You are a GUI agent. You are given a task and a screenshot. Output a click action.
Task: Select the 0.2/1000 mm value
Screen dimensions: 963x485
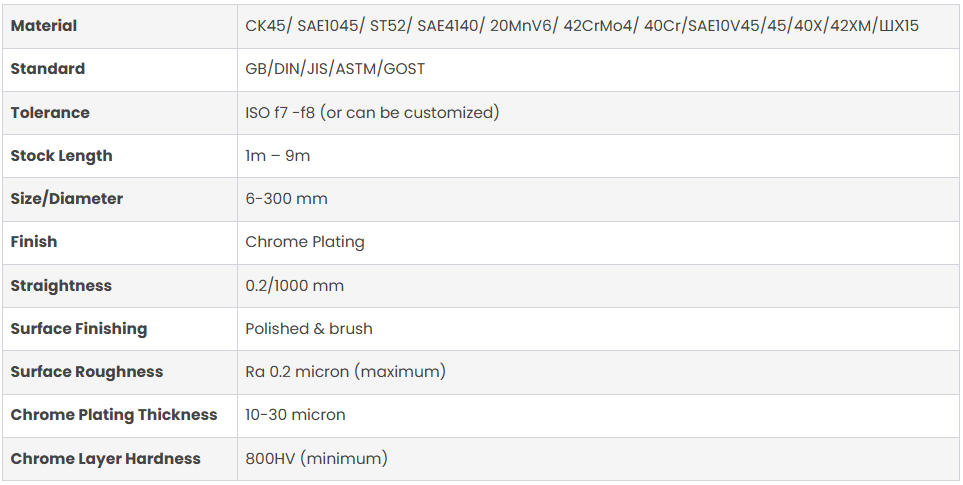(x=294, y=286)
